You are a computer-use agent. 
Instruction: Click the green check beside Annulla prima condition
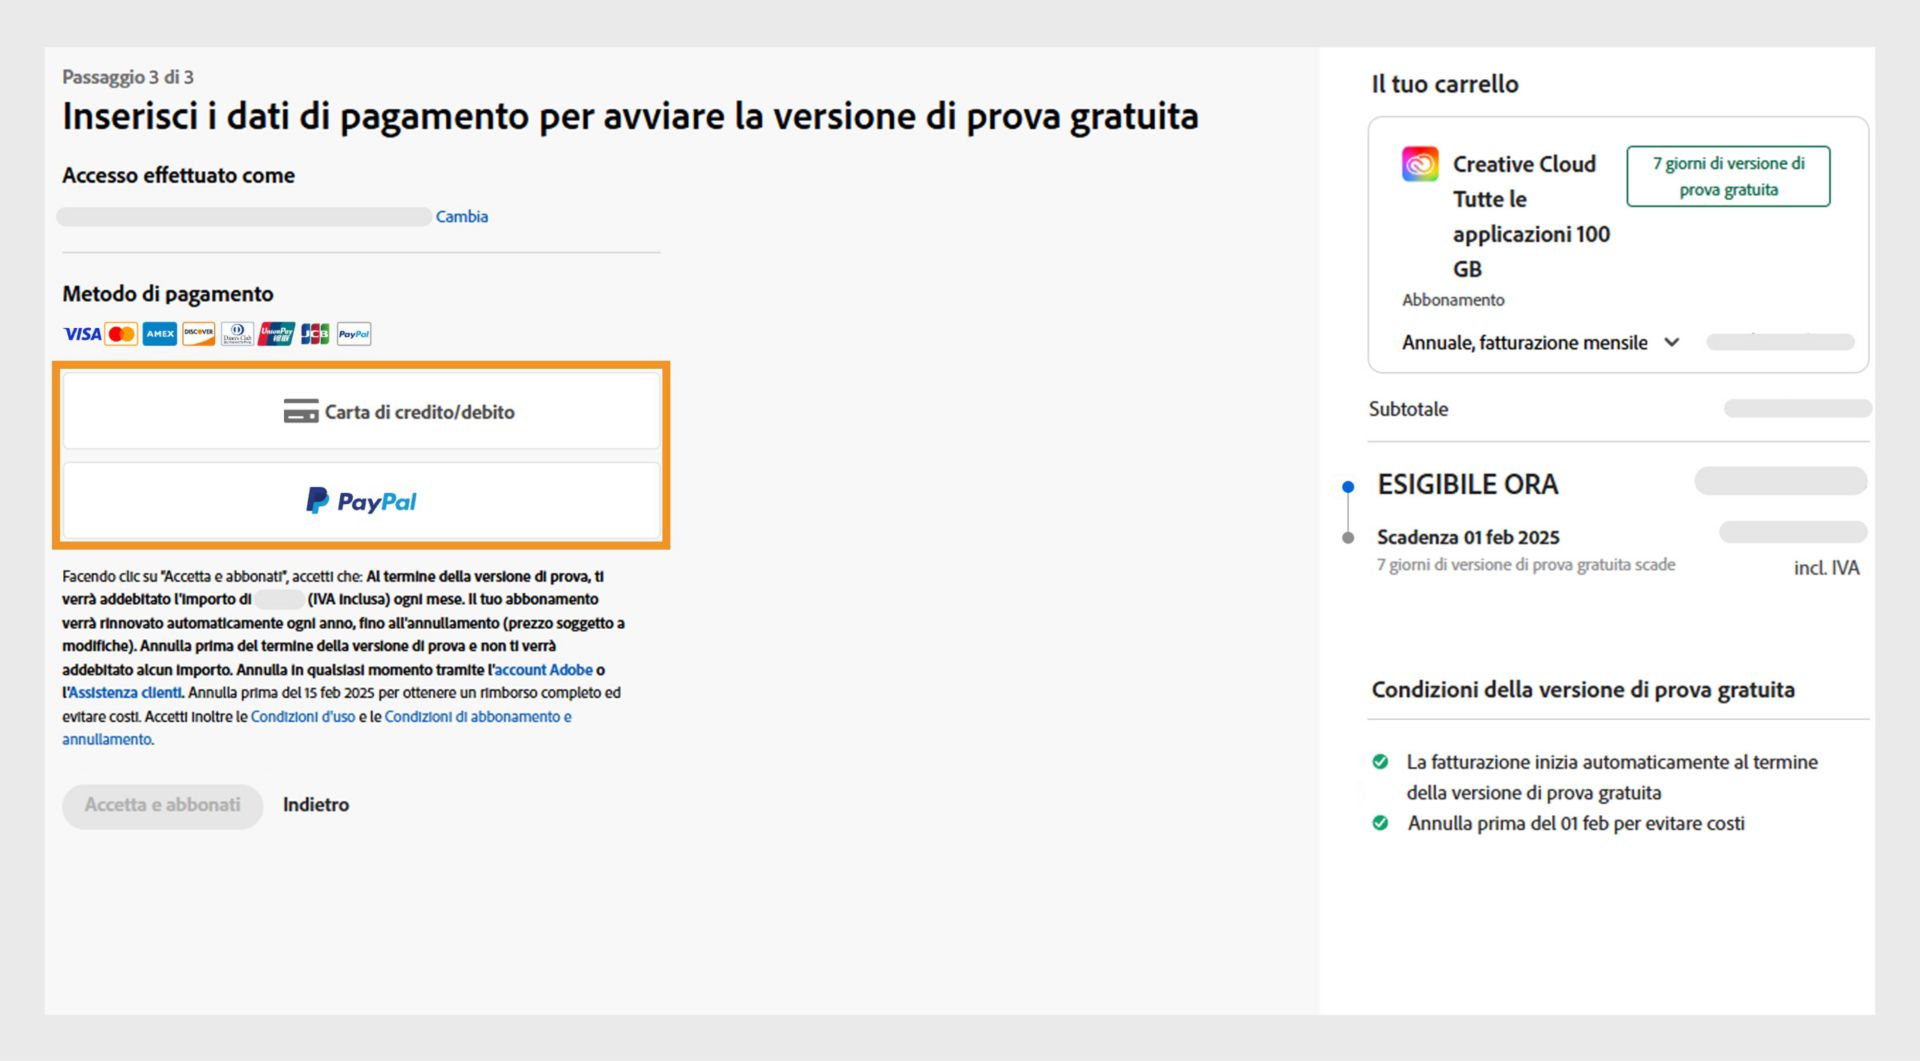(1380, 823)
